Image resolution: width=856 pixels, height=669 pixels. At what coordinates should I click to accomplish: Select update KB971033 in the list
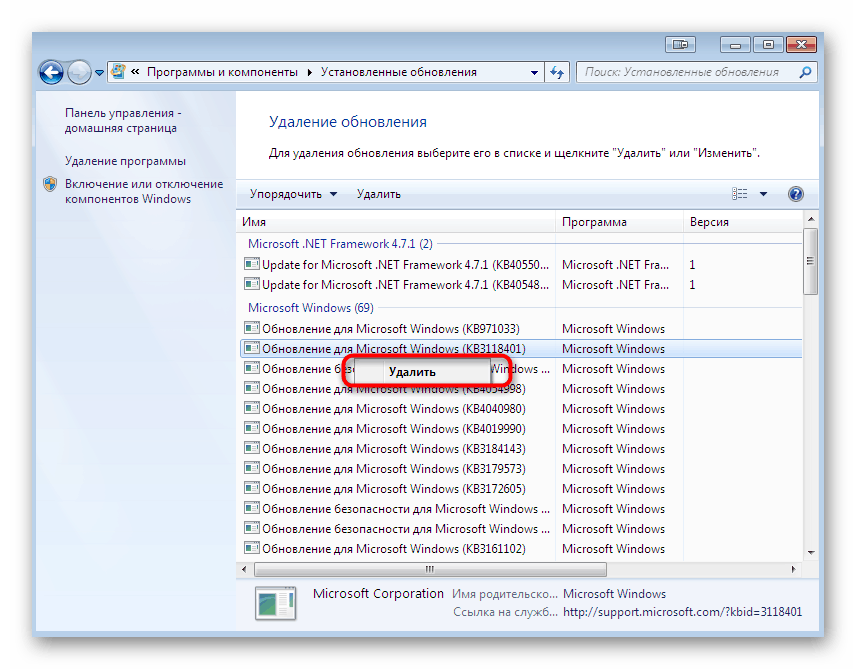click(521, 329)
